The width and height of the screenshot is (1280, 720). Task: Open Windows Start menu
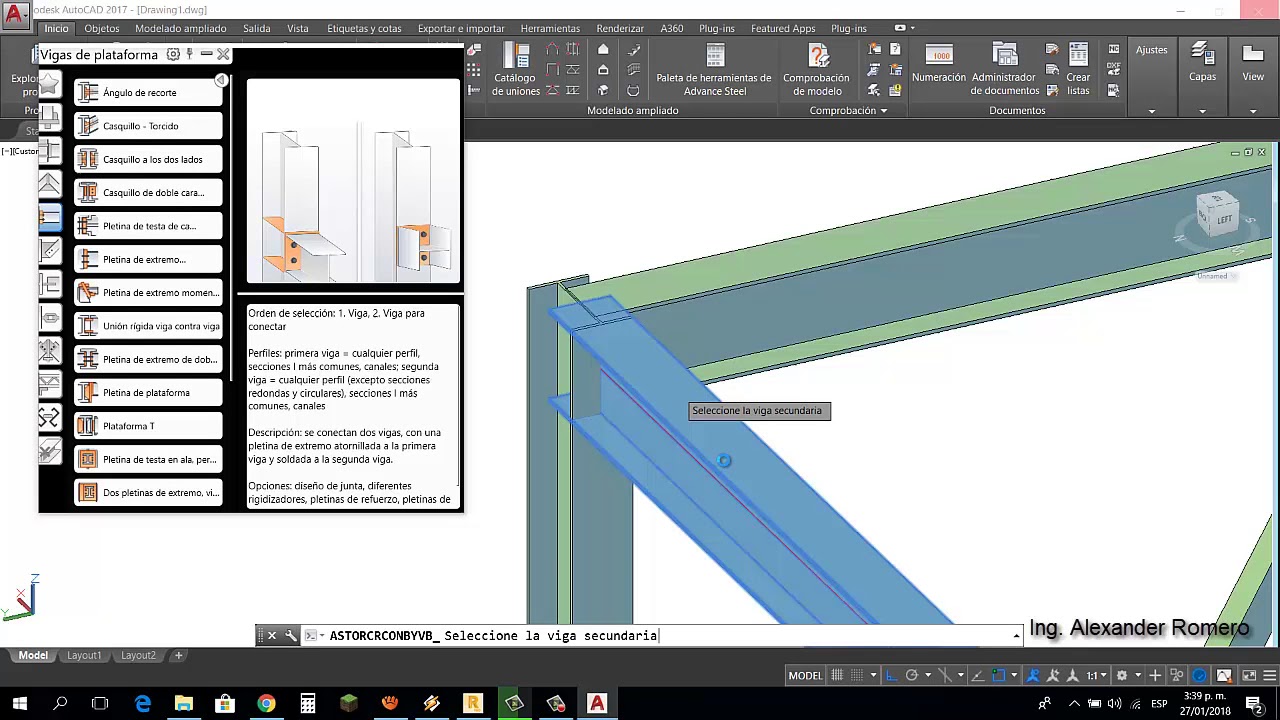coord(20,704)
